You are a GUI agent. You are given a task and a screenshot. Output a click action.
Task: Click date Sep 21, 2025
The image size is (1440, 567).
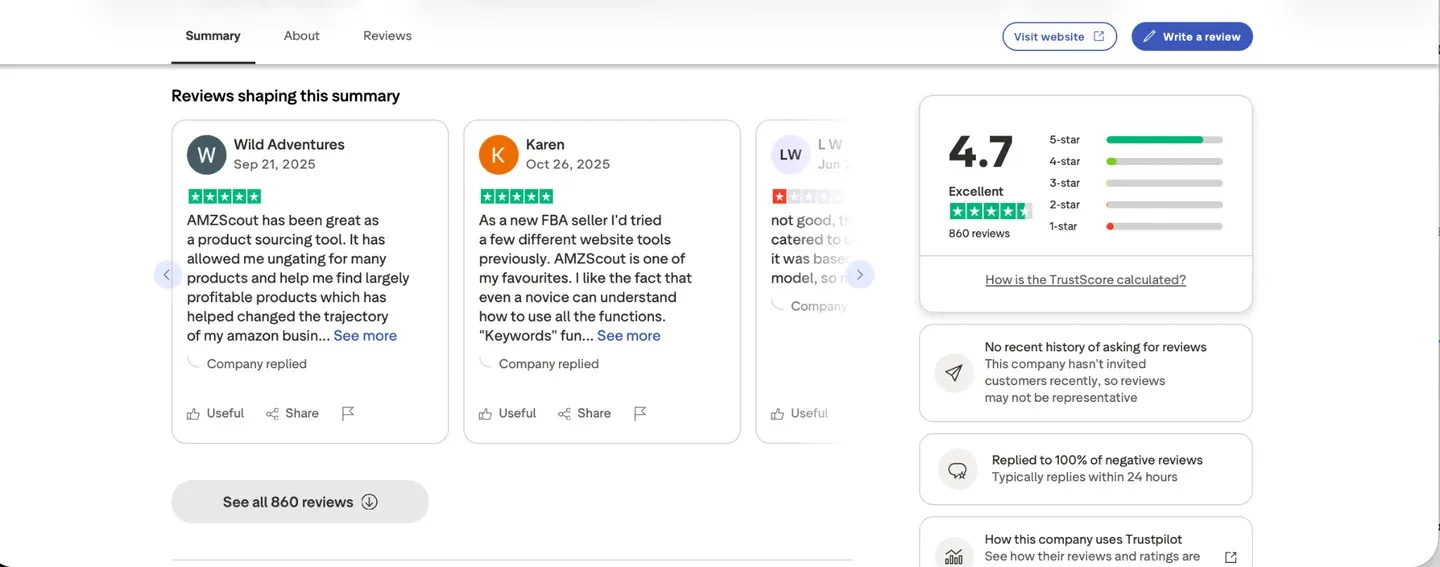pyautogui.click(x=274, y=164)
